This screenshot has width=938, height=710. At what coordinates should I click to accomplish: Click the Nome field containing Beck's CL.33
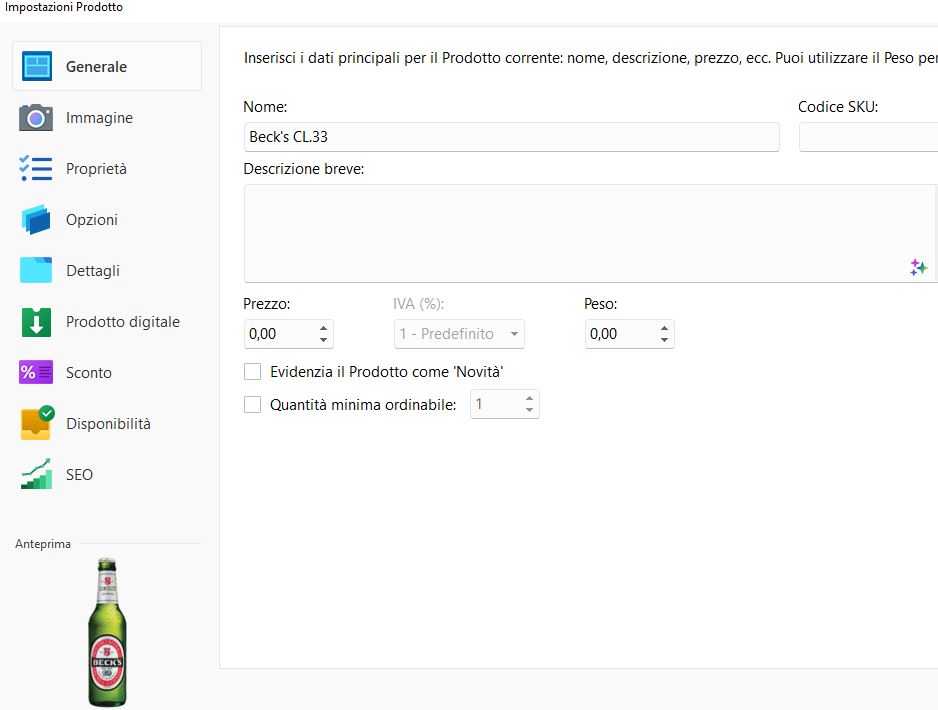click(510, 137)
